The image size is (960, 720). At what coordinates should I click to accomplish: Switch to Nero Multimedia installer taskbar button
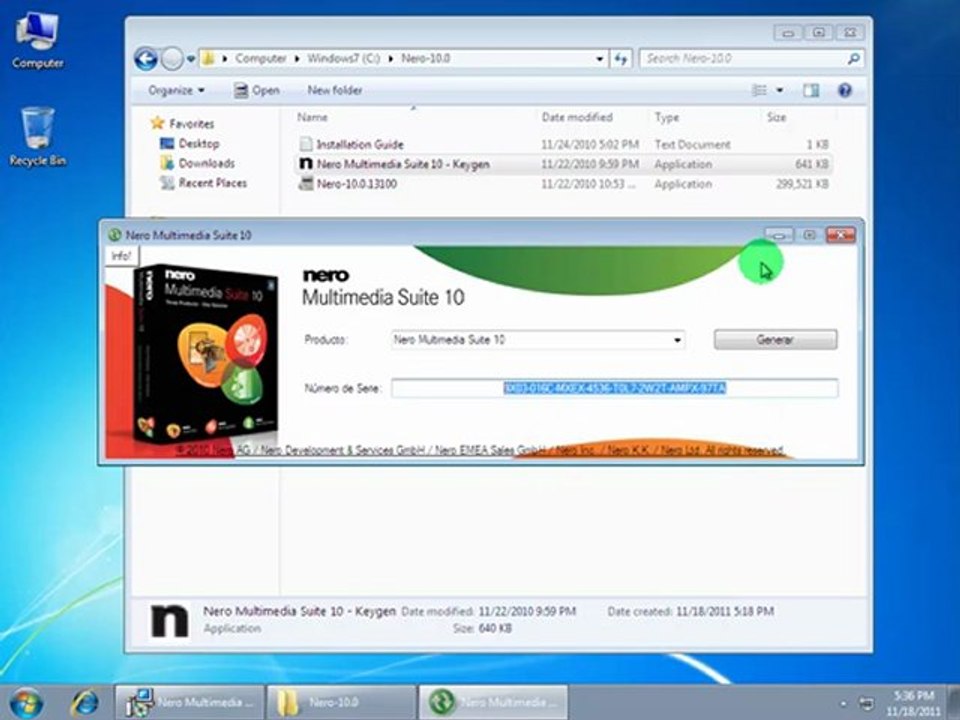(x=190, y=702)
